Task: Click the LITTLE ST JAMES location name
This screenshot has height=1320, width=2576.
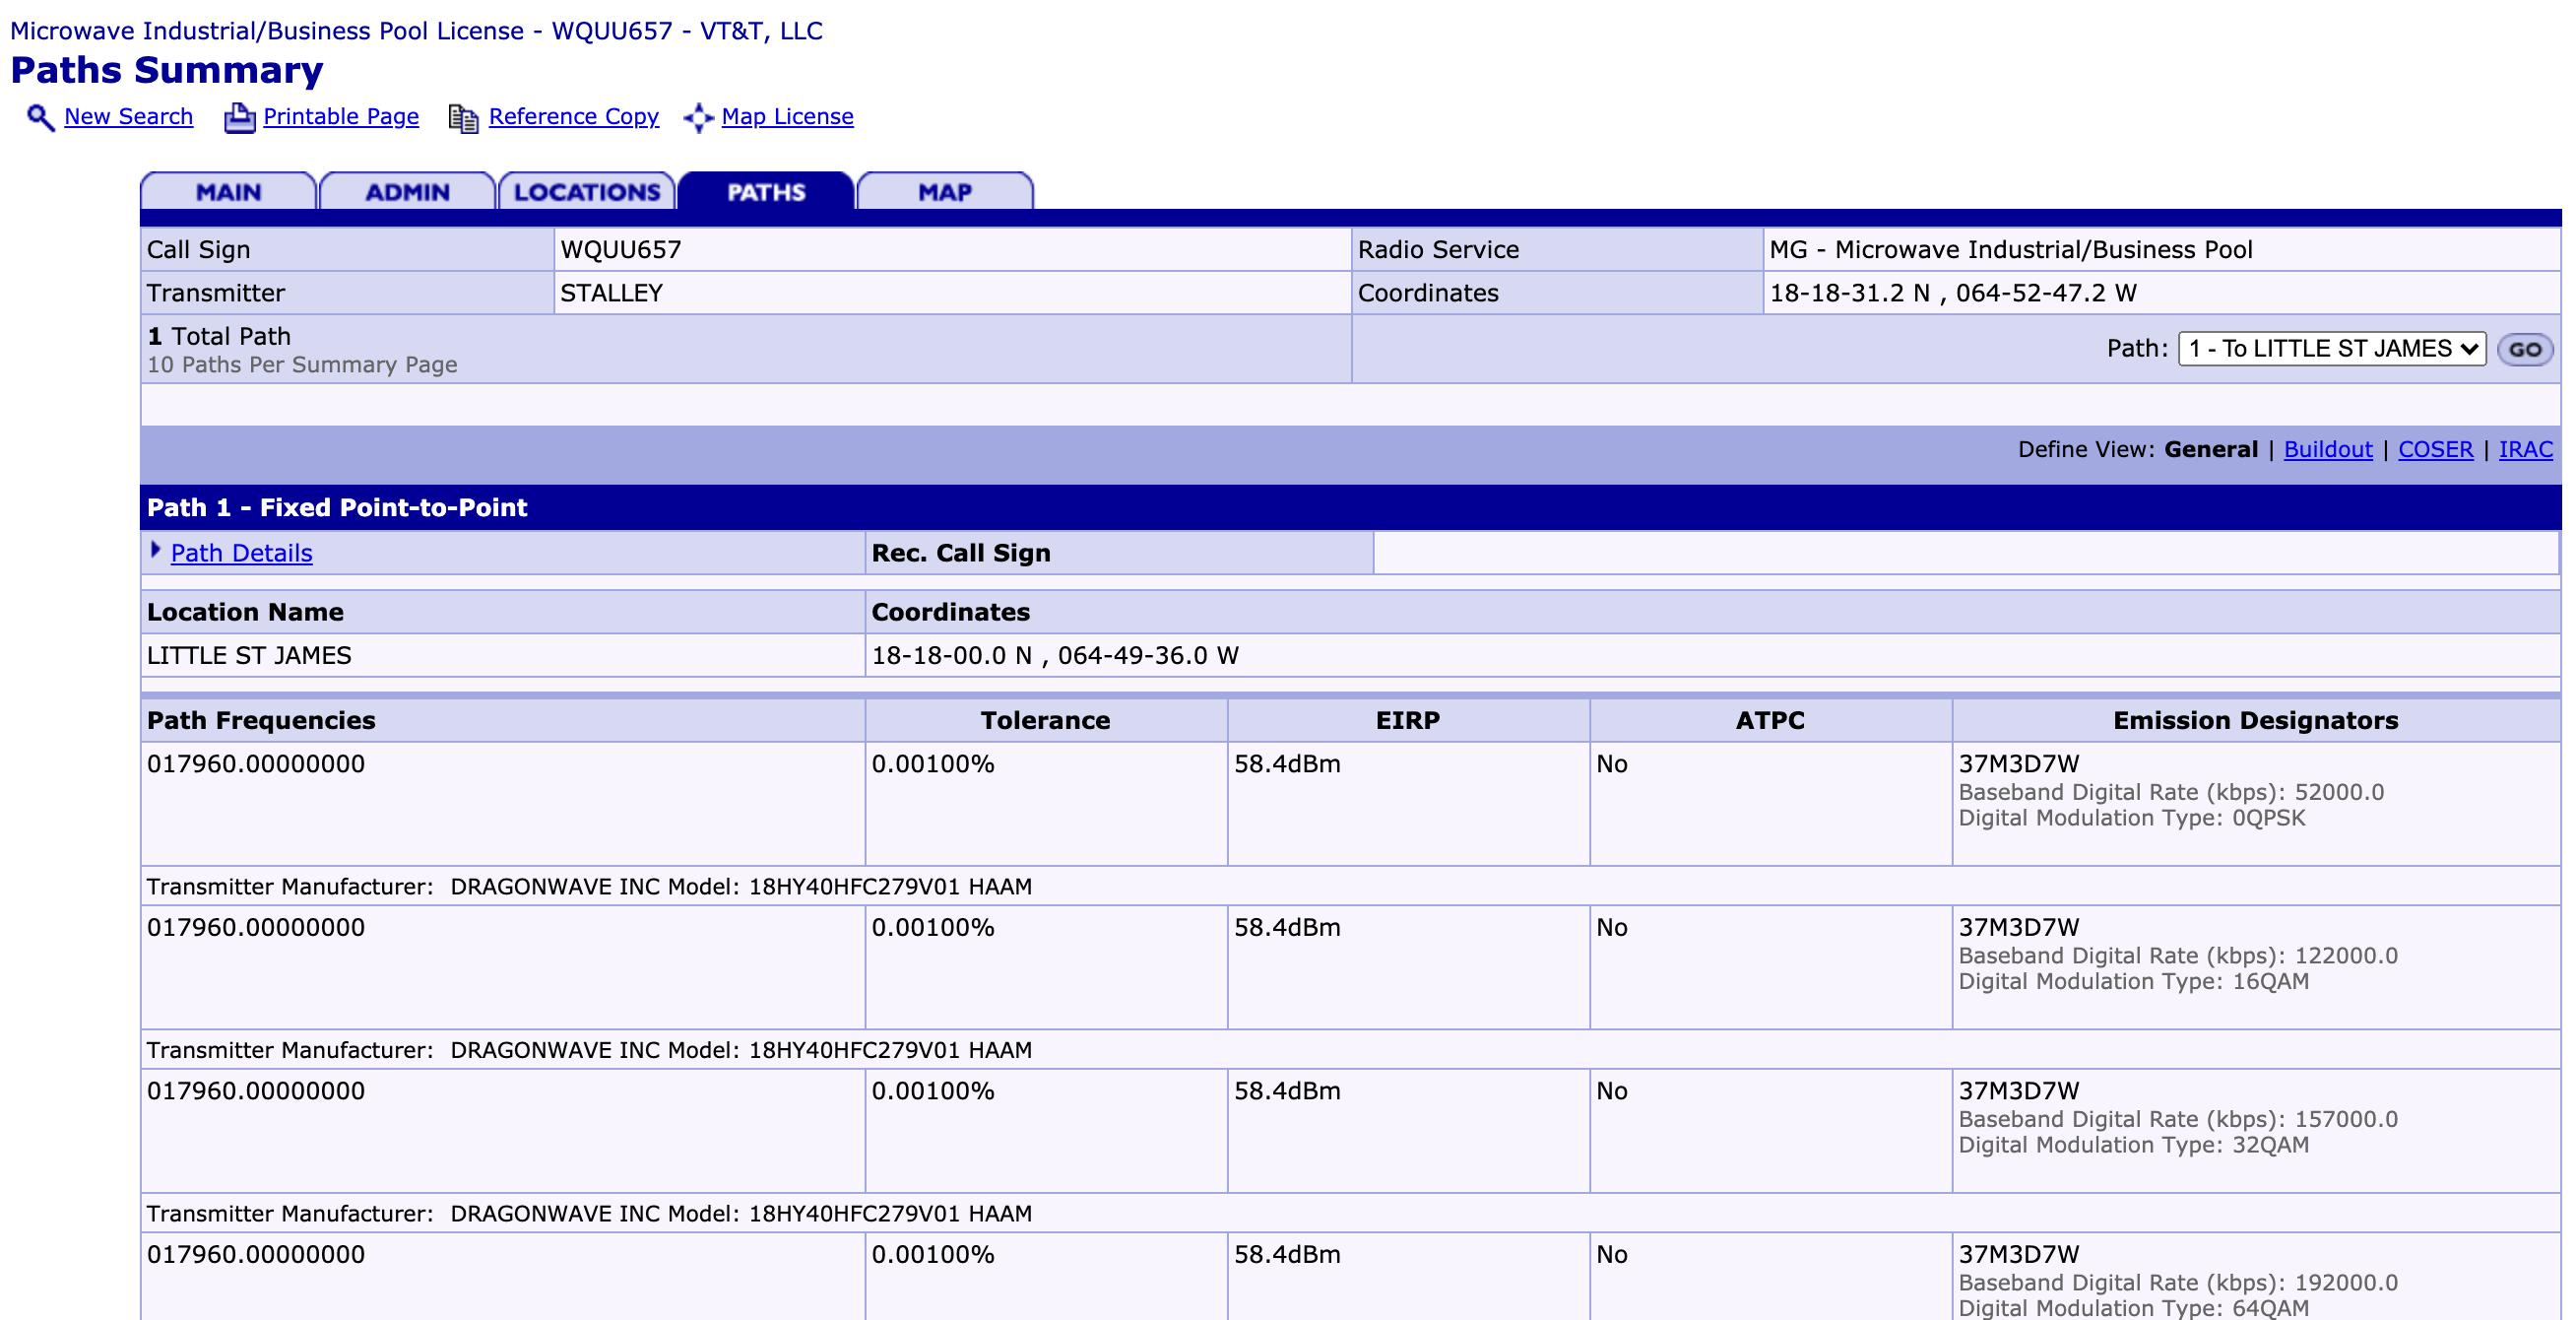Action: 249,656
